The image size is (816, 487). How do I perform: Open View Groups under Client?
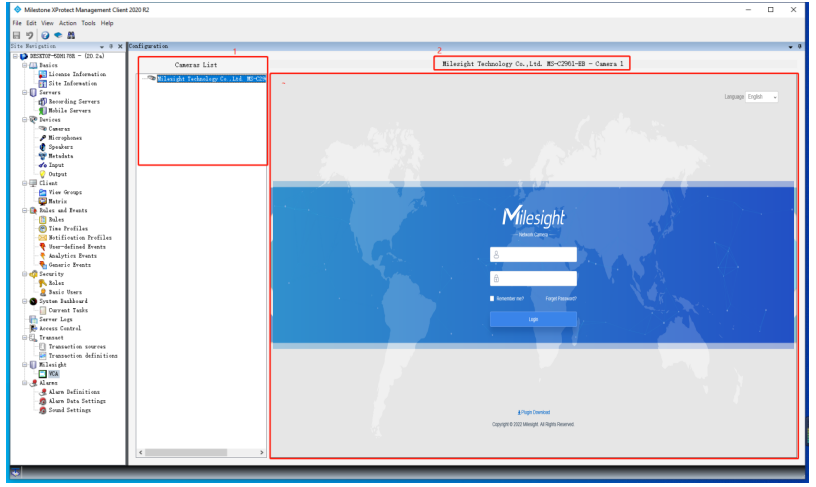point(65,193)
